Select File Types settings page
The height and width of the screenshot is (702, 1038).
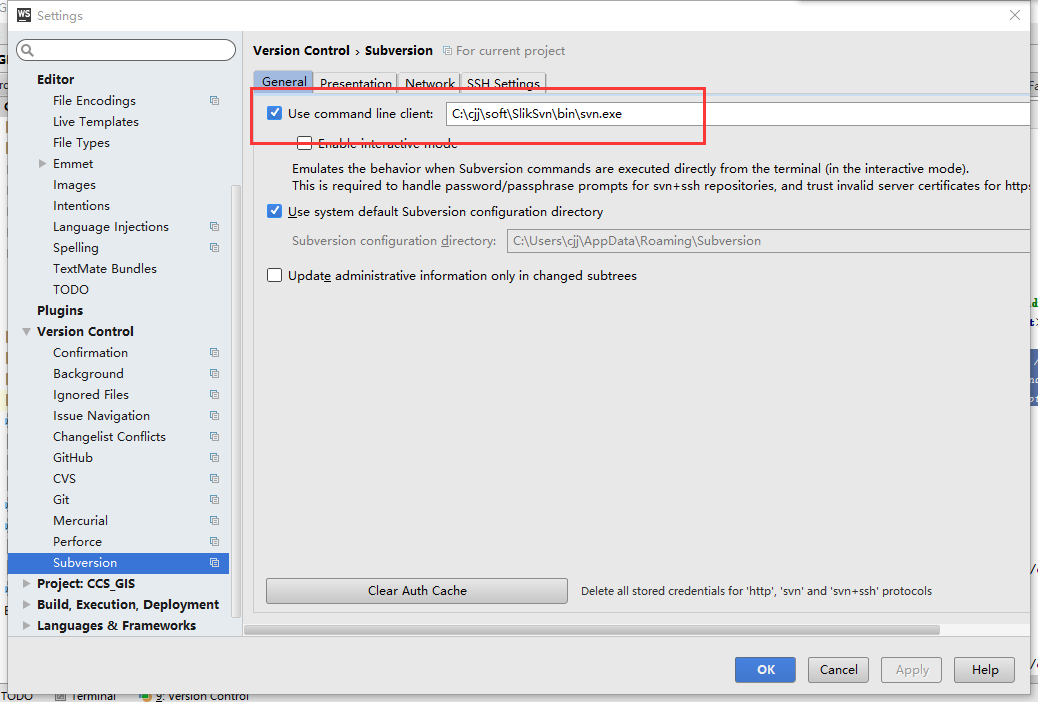[x=81, y=143]
